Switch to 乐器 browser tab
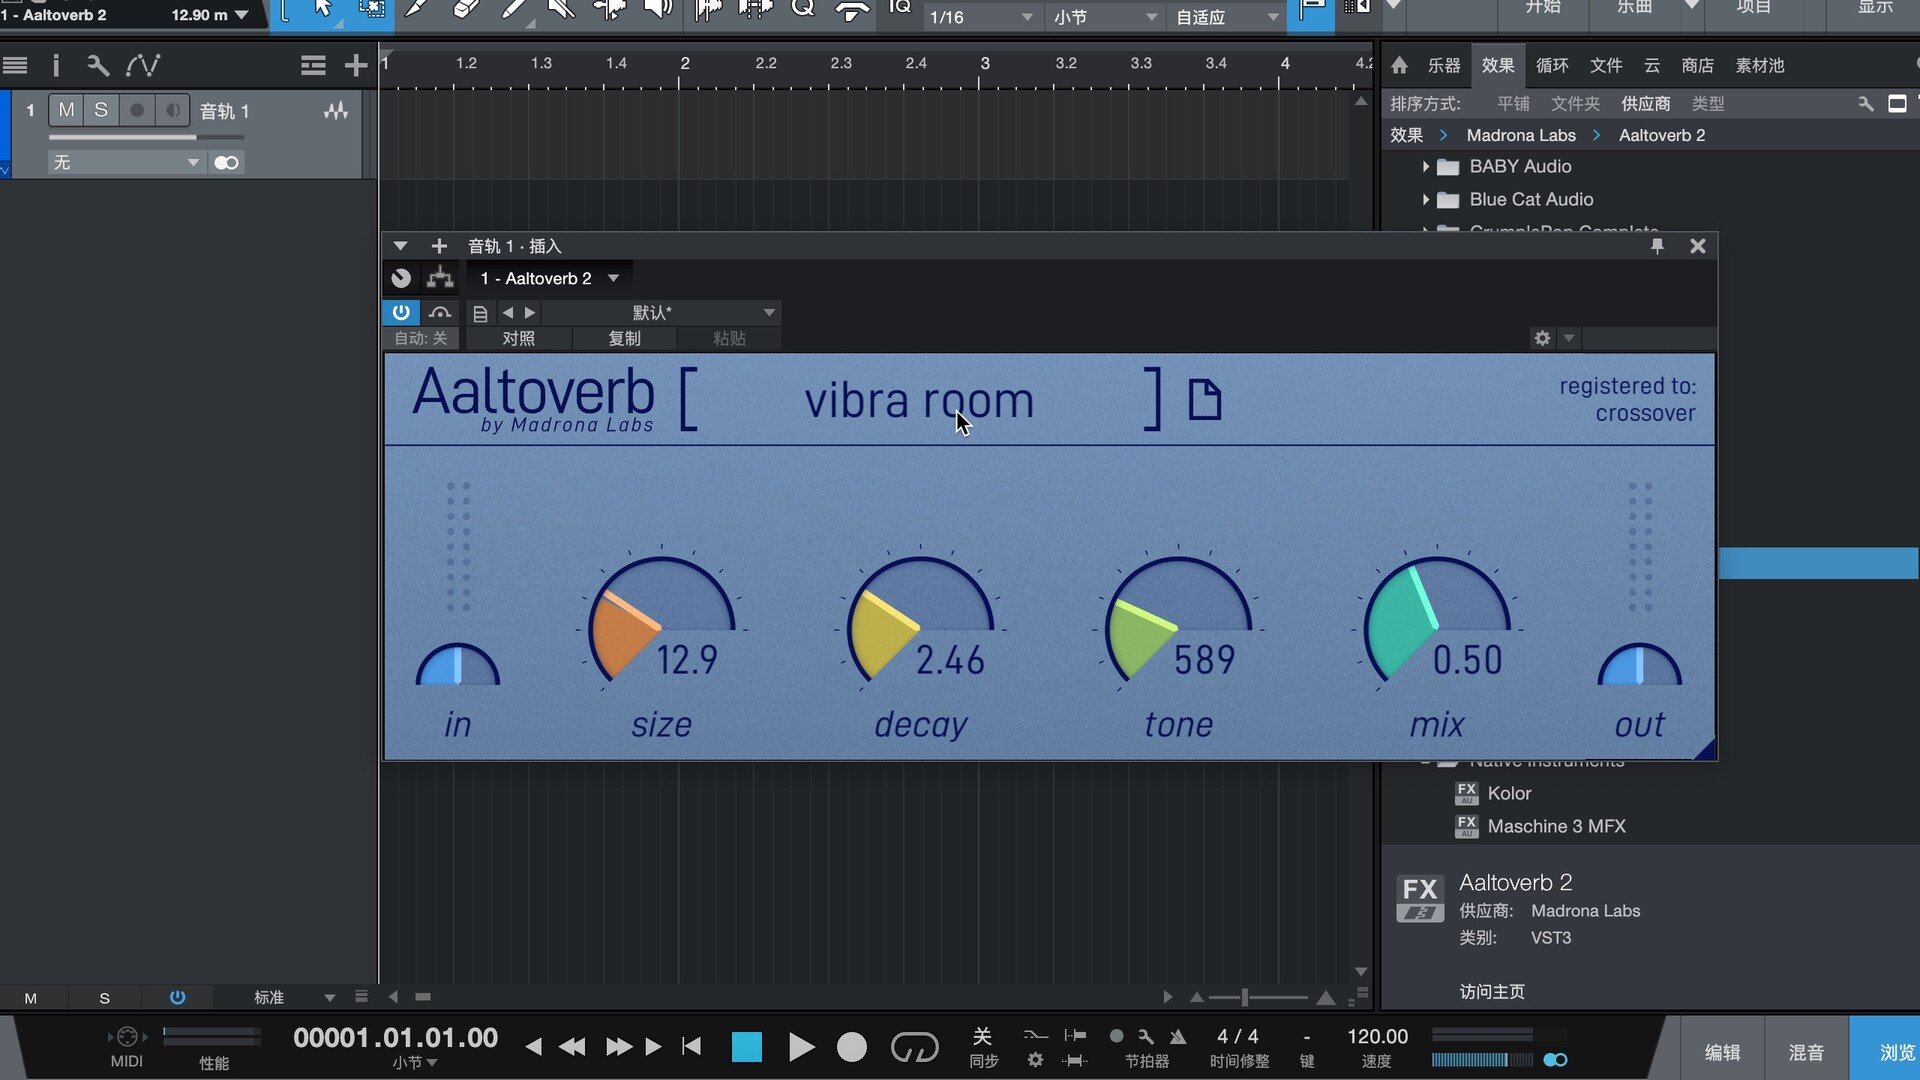The image size is (1920, 1080). [x=1444, y=66]
